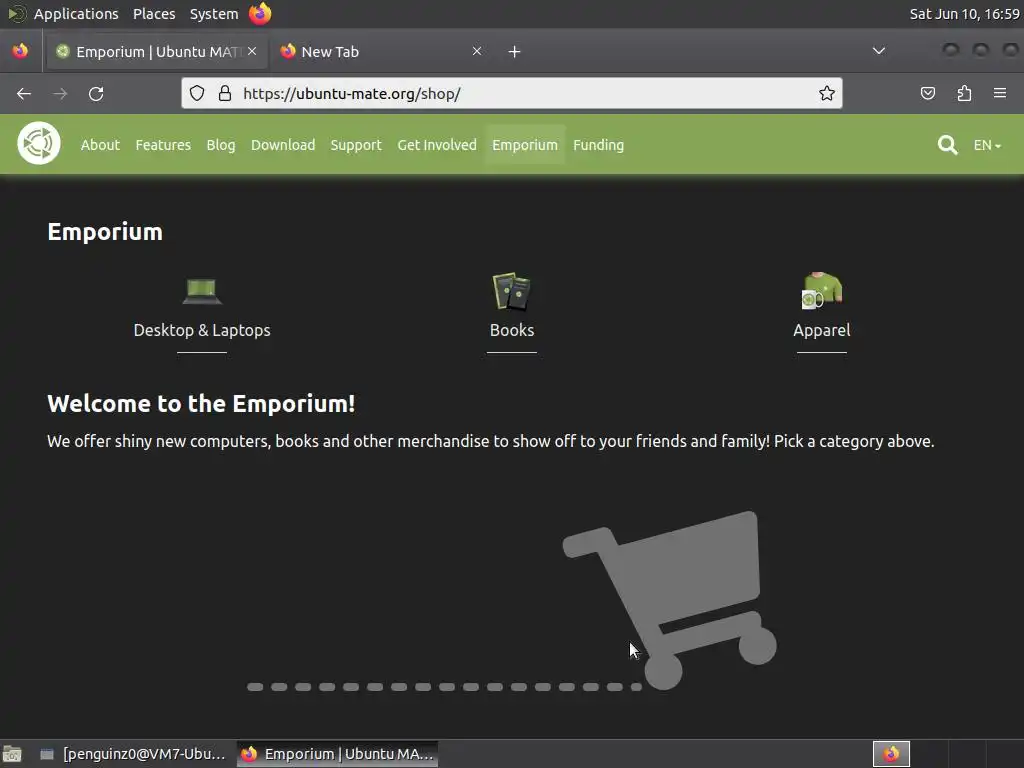Open the EN language dropdown

(x=987, y=145)
